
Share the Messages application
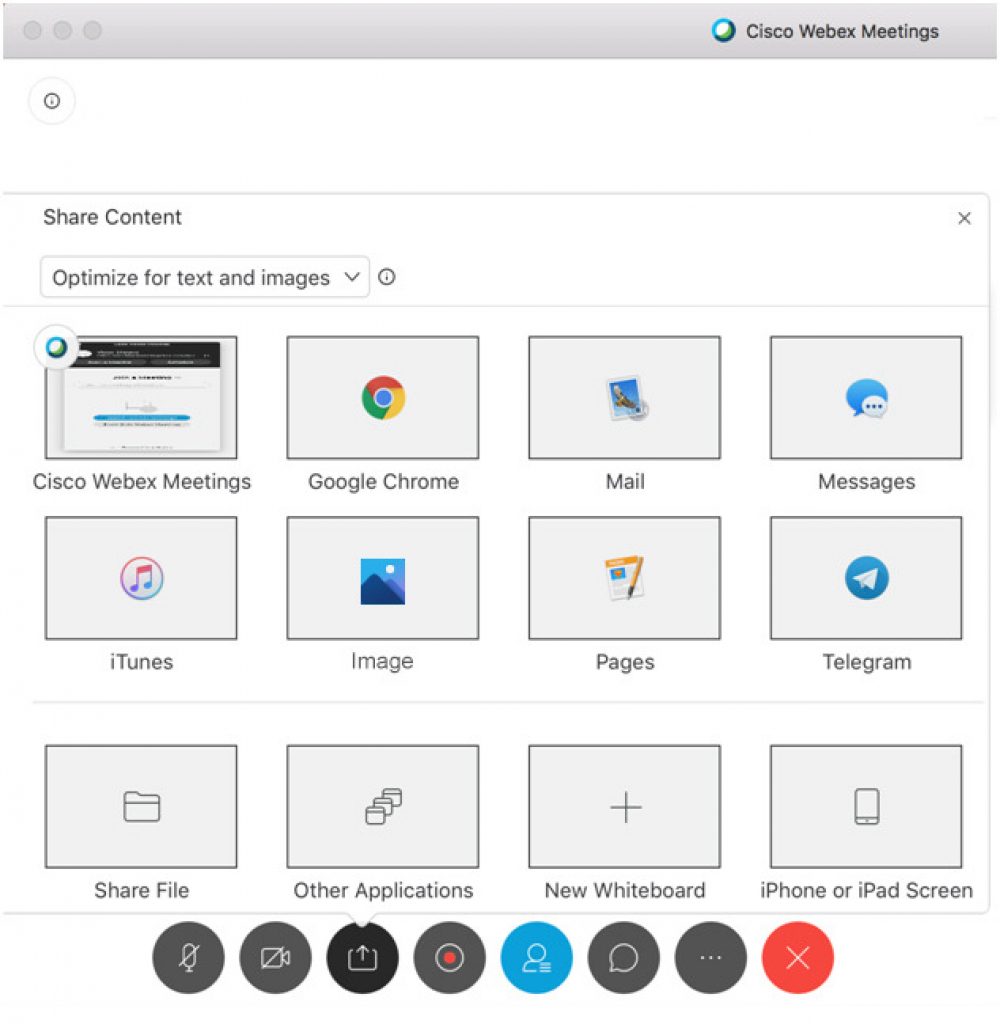tap(866, 398)
